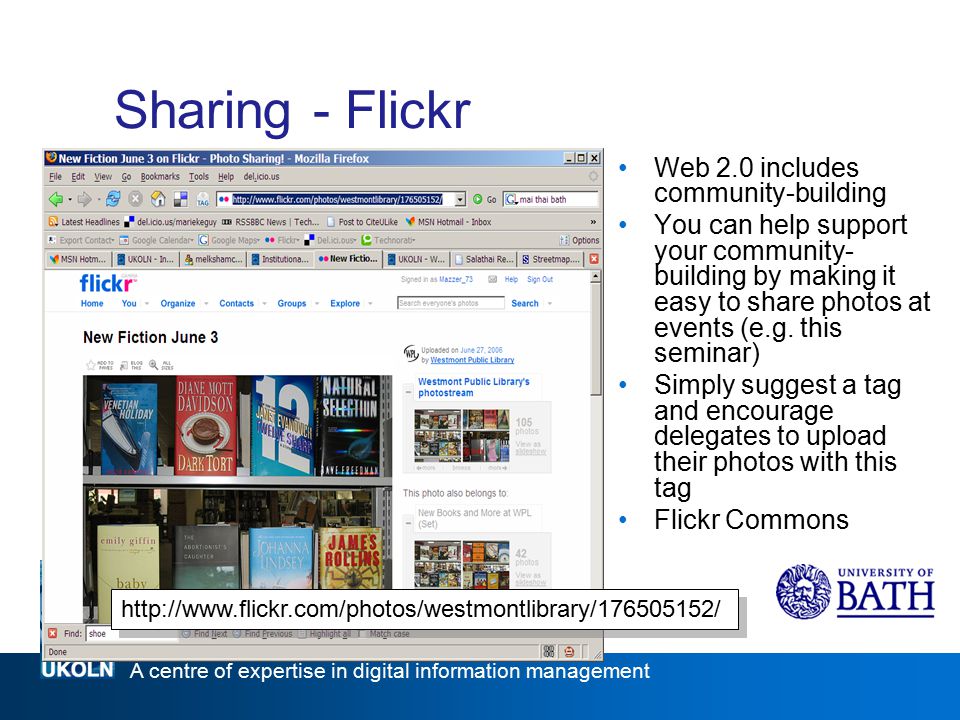The image size is (960, 720).
Task: Open Latest Headlines RSS bookmark
Action: pyautogui.click(x=84, y=222)
